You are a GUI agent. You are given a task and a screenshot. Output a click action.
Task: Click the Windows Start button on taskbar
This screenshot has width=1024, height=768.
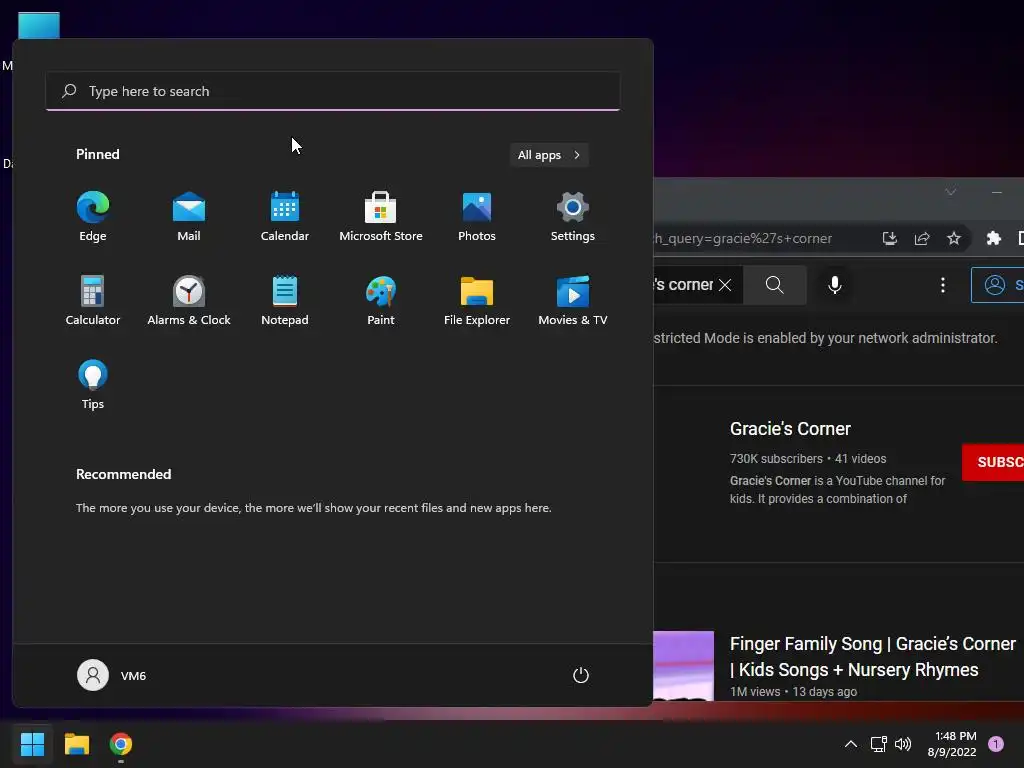[32, 744]
